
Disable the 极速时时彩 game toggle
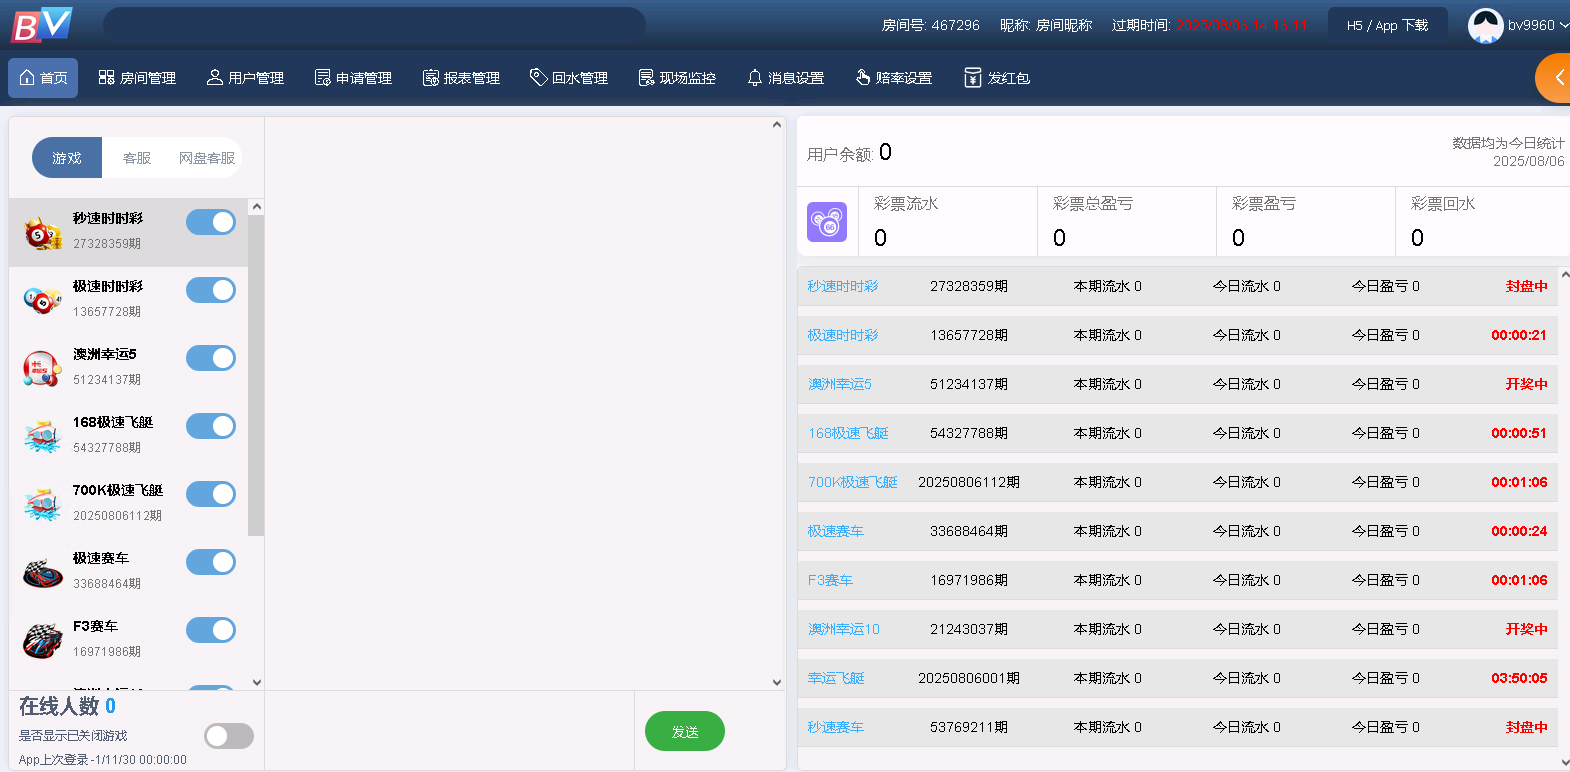(x=211, y=290)
